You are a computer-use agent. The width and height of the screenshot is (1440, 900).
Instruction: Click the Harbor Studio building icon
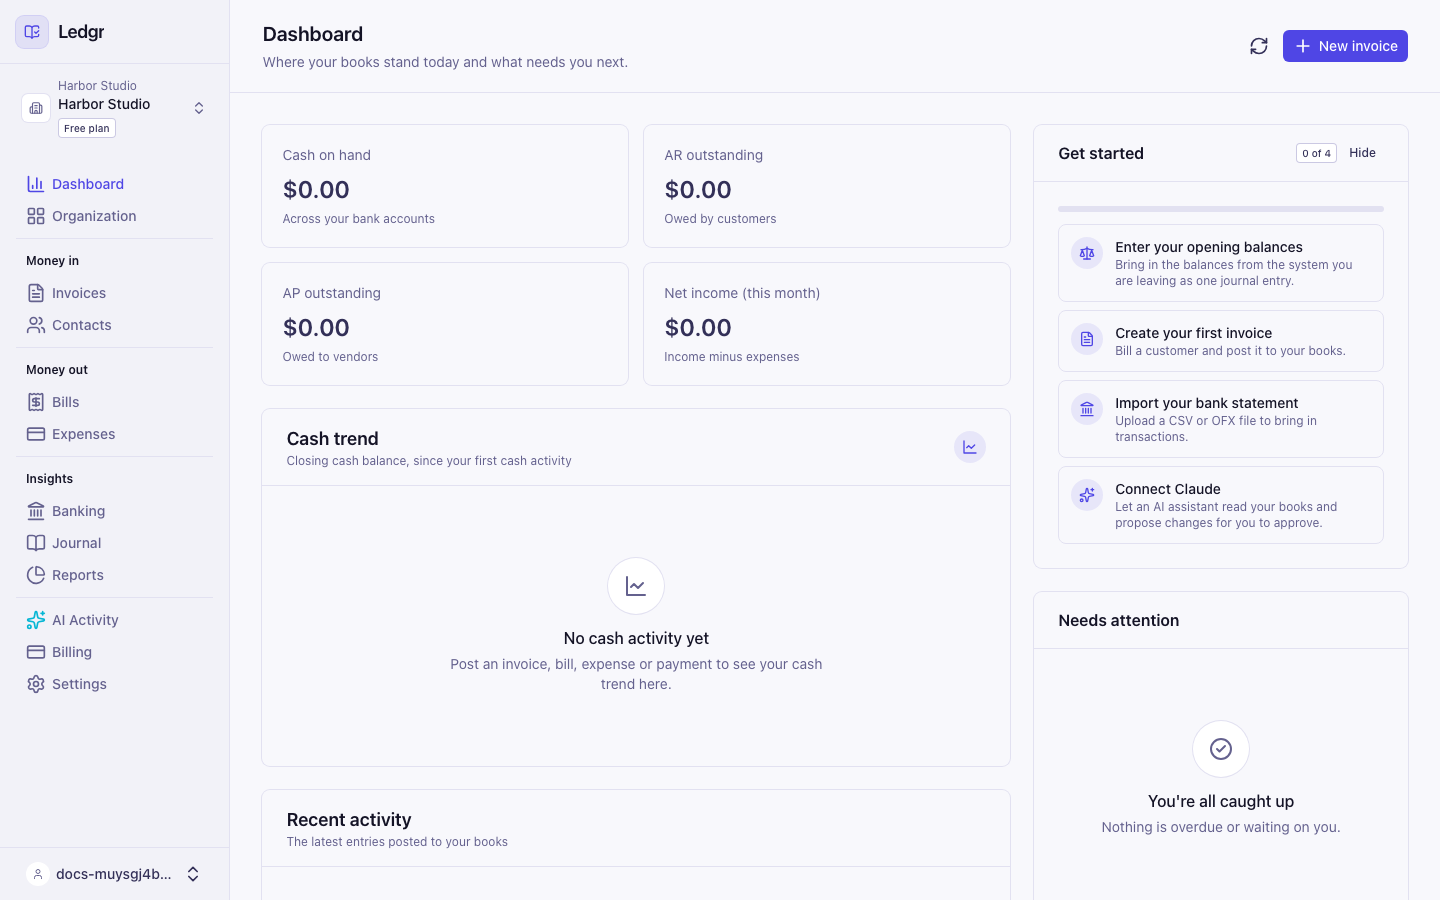tap(36, 108)
